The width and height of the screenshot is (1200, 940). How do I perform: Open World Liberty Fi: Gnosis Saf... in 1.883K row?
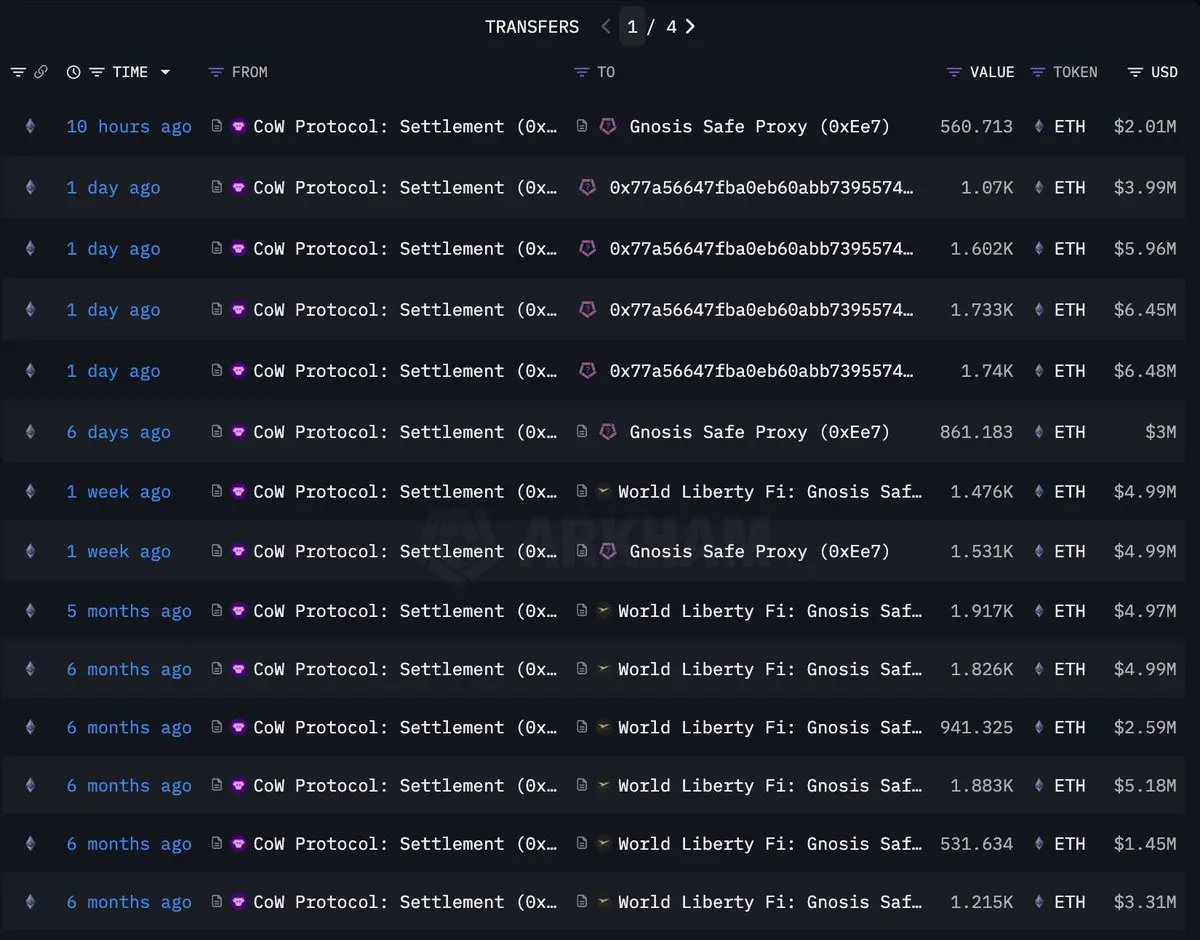[x=770, y=786]
